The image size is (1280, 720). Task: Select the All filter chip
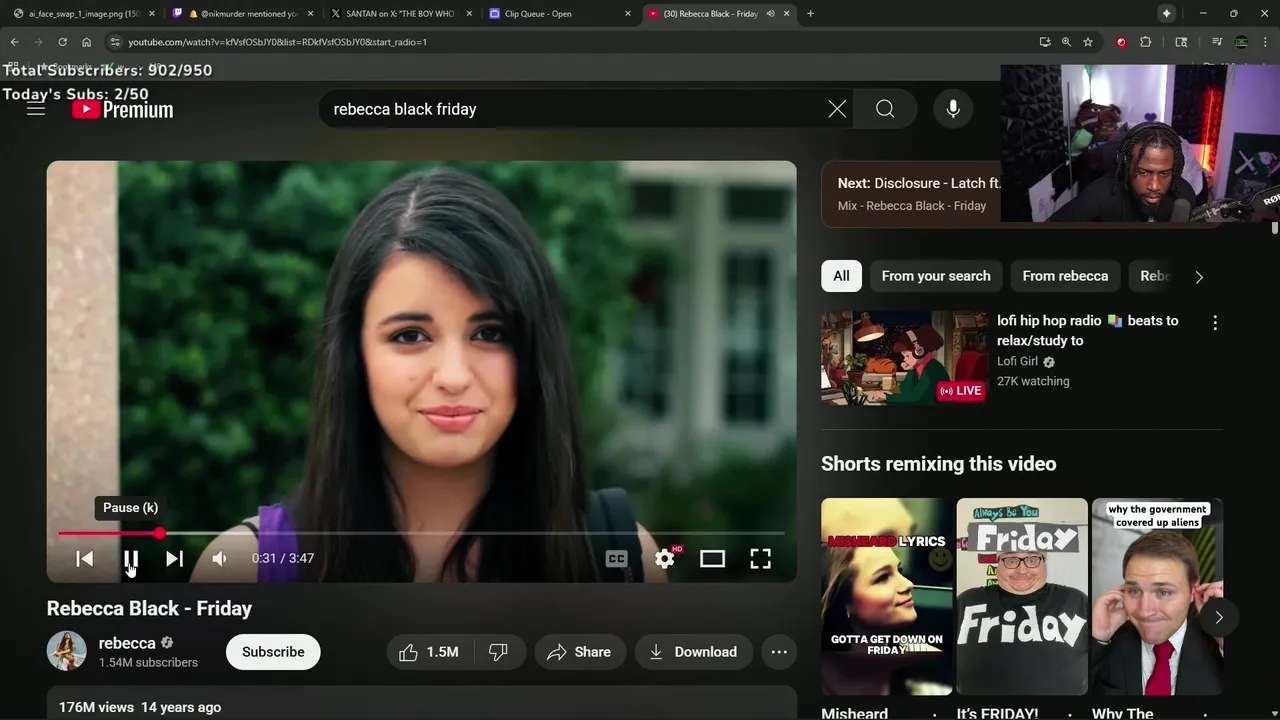[841, 276]
